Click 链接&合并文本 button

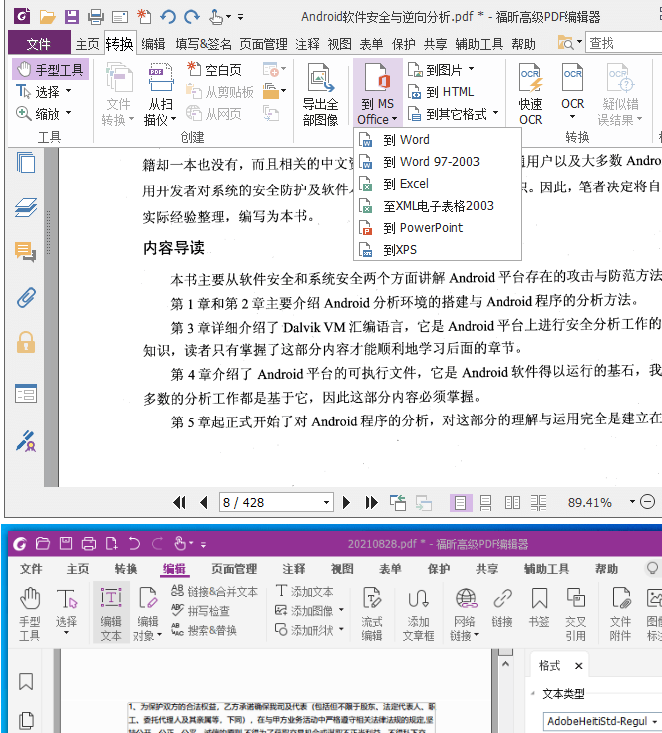point(215,591)
